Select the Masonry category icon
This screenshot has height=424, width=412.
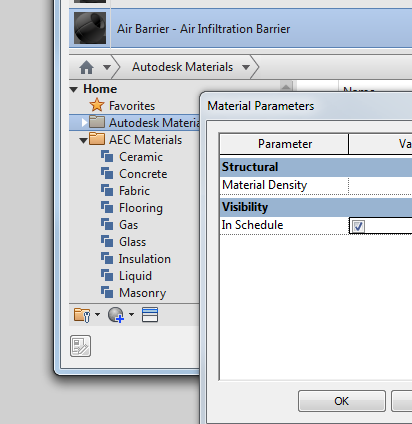[x=107, y=292]
